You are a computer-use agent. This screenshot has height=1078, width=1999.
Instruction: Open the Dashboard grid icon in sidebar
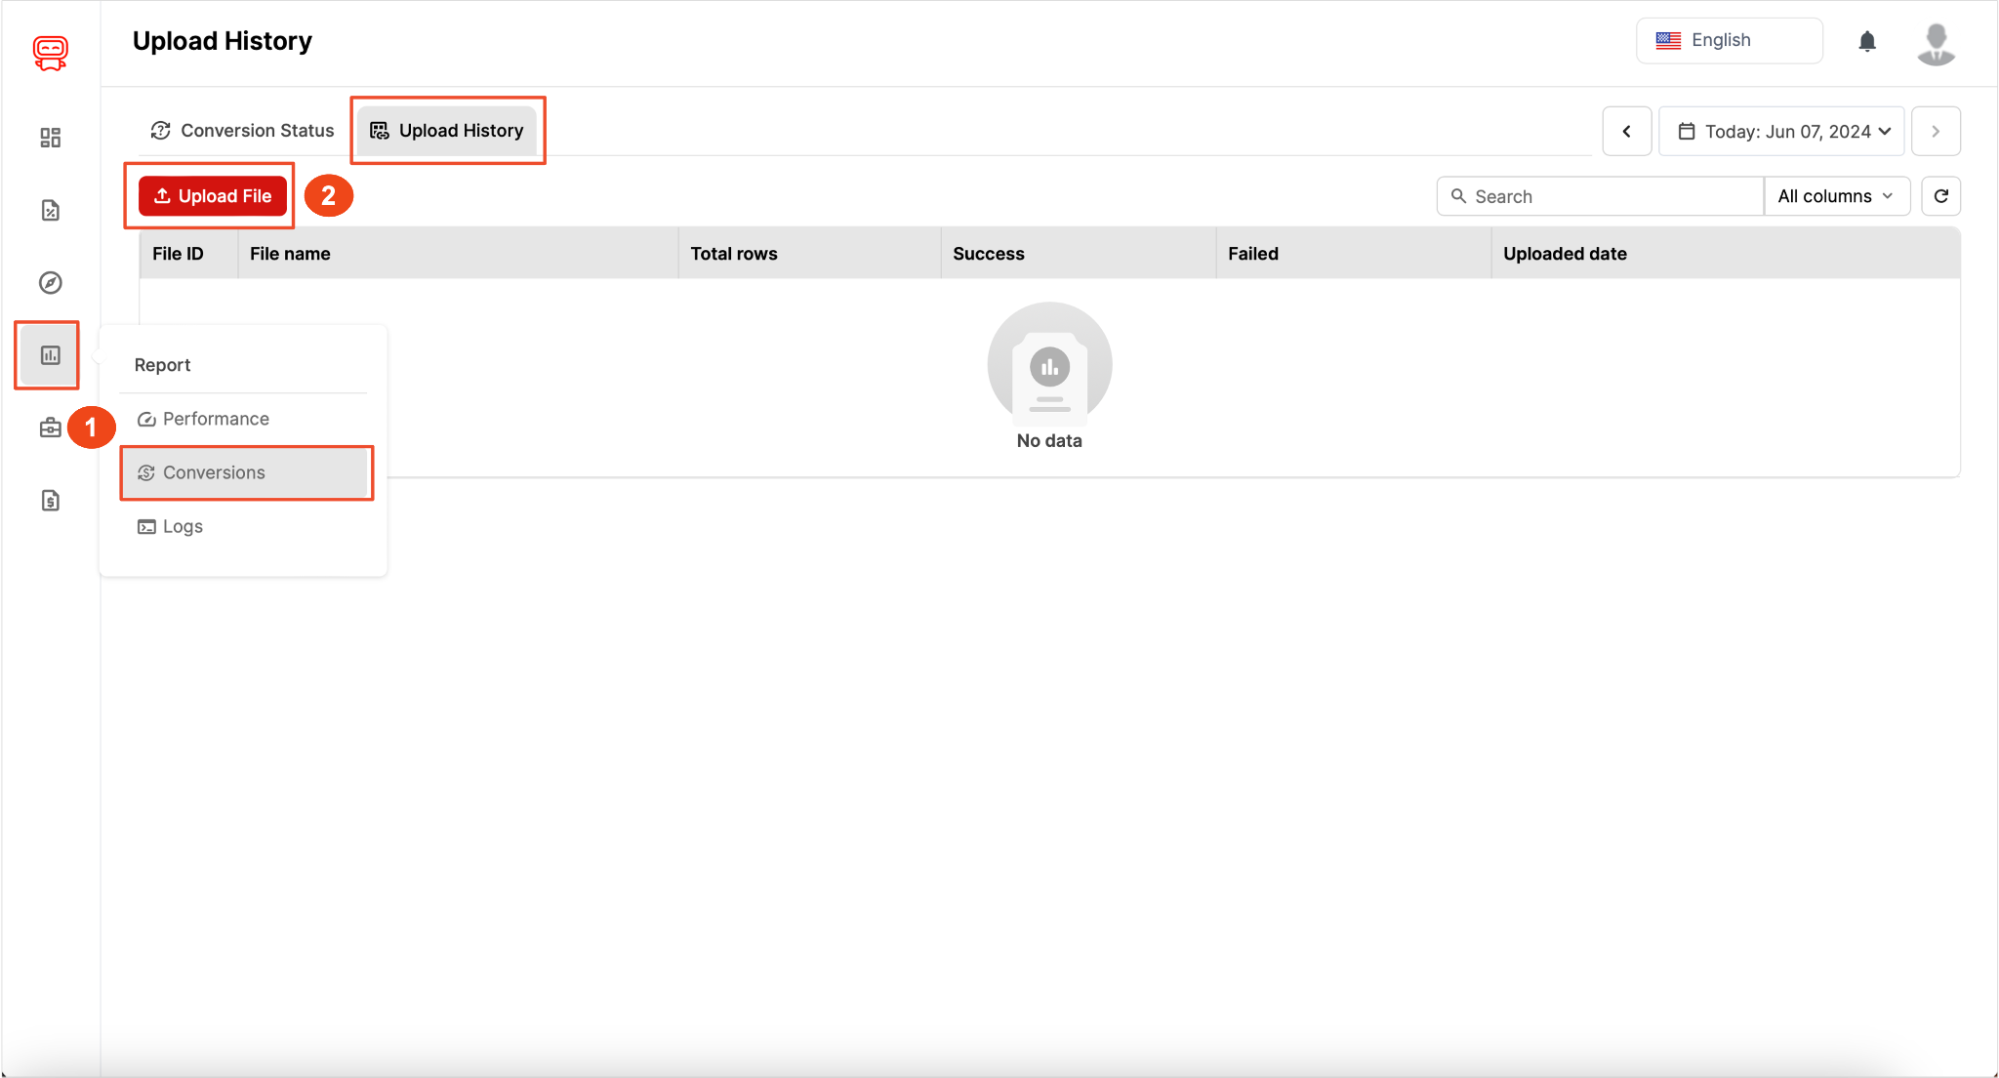pos(49,138)
